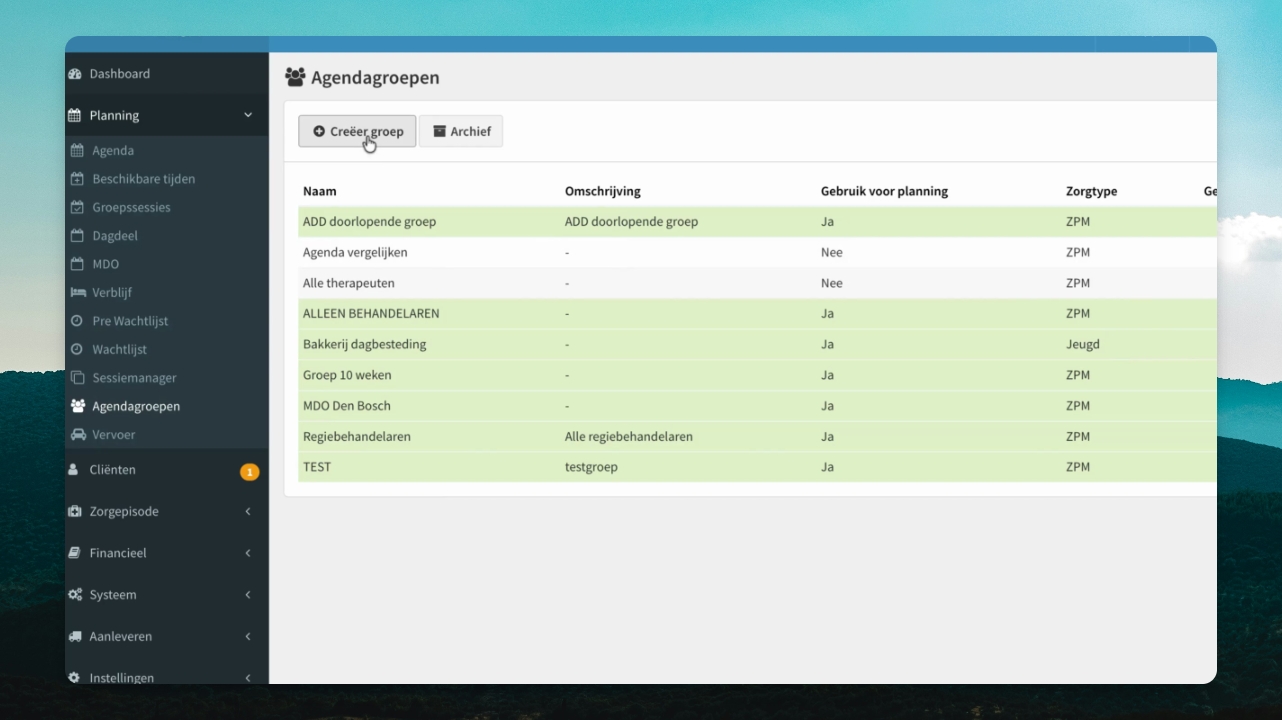Click the Pre Wachtlijst clock icon
This screenshot has height=720, width=1282.
(x=78, y=321)
